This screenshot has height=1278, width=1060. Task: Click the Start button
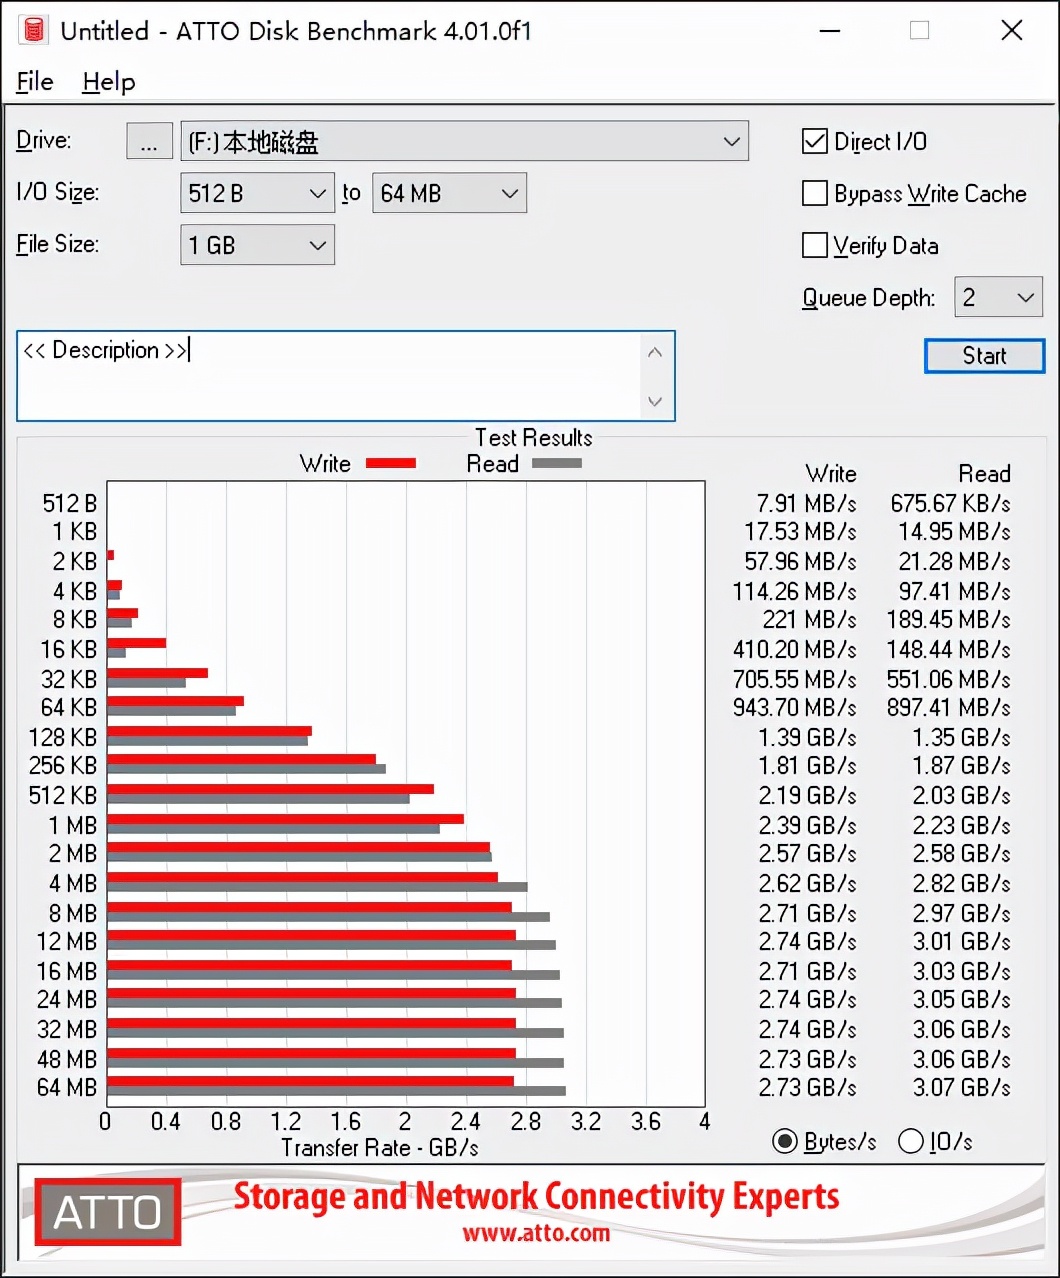coord(984,356)
